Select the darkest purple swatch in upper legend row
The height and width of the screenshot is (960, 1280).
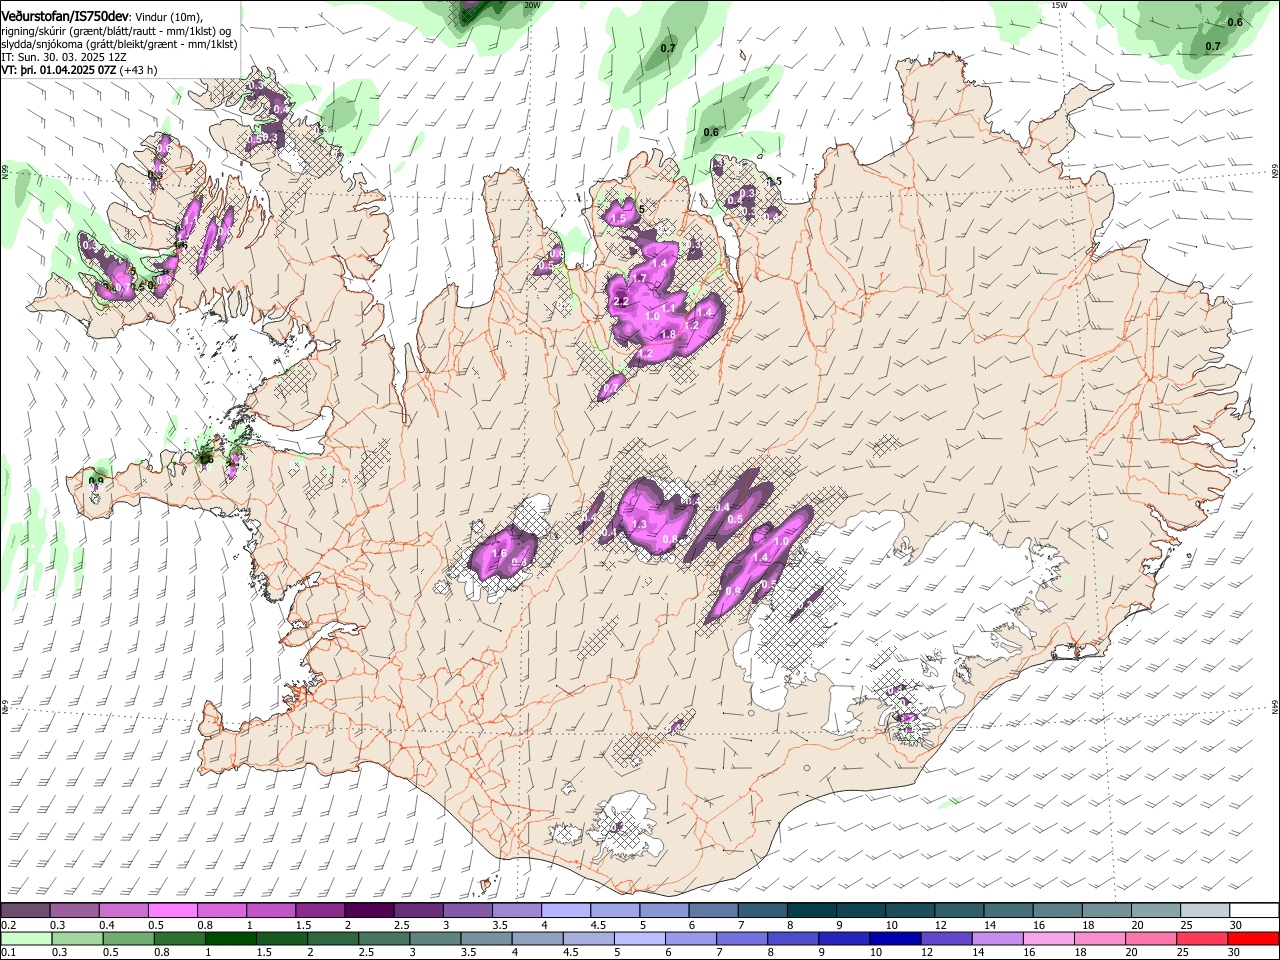[x=368, y=910]
